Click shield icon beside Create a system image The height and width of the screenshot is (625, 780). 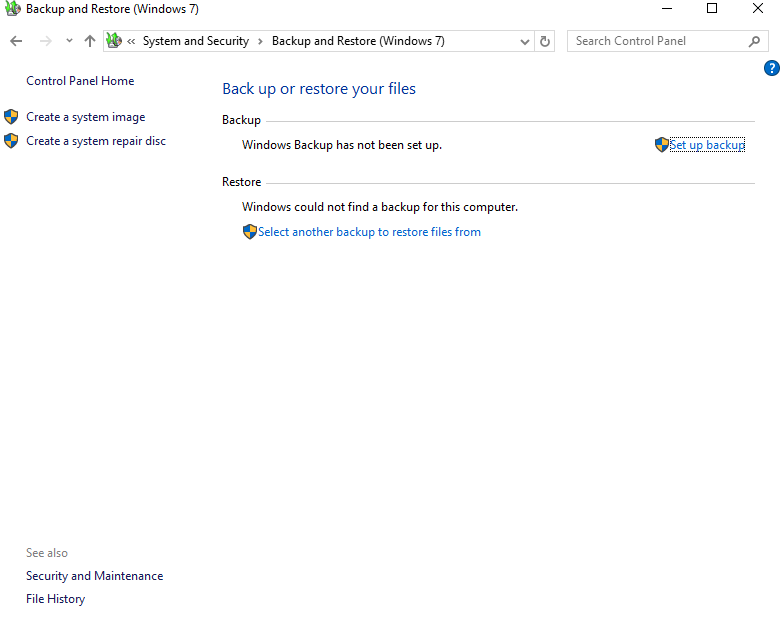point(11,116)
